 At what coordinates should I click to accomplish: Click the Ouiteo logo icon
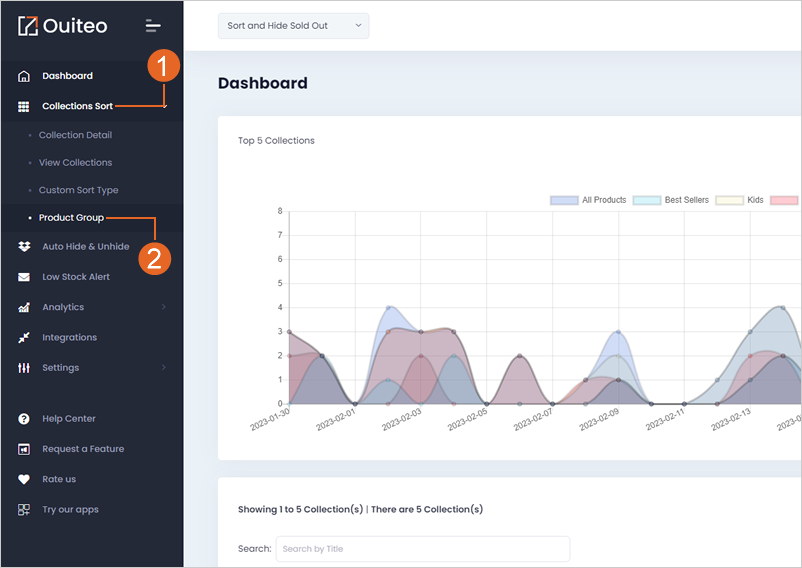[x=28, y=26]
